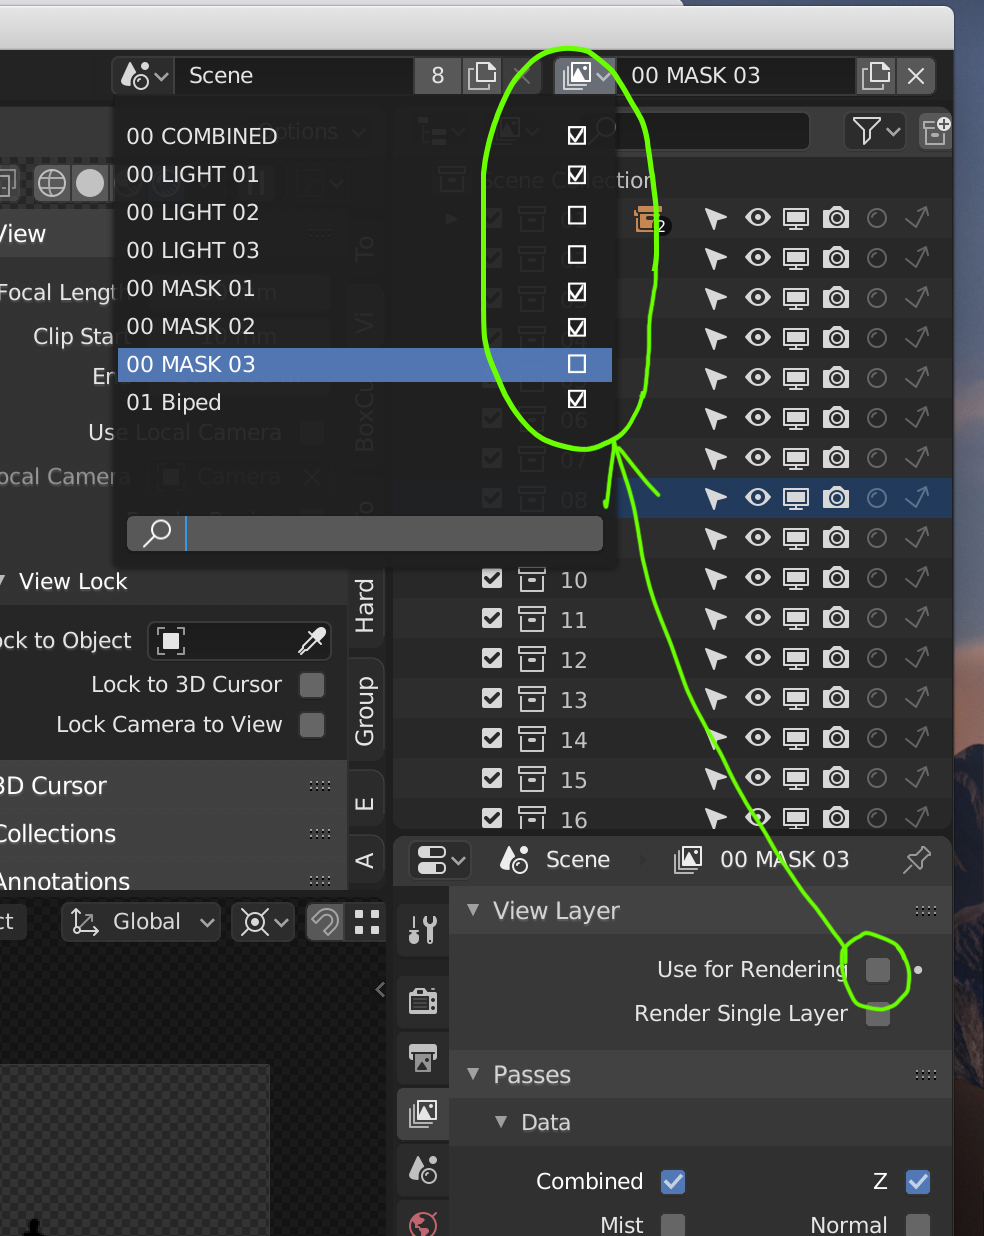
Task: Open the World properties tab (globe icon)
Action: pos(423,1222)
